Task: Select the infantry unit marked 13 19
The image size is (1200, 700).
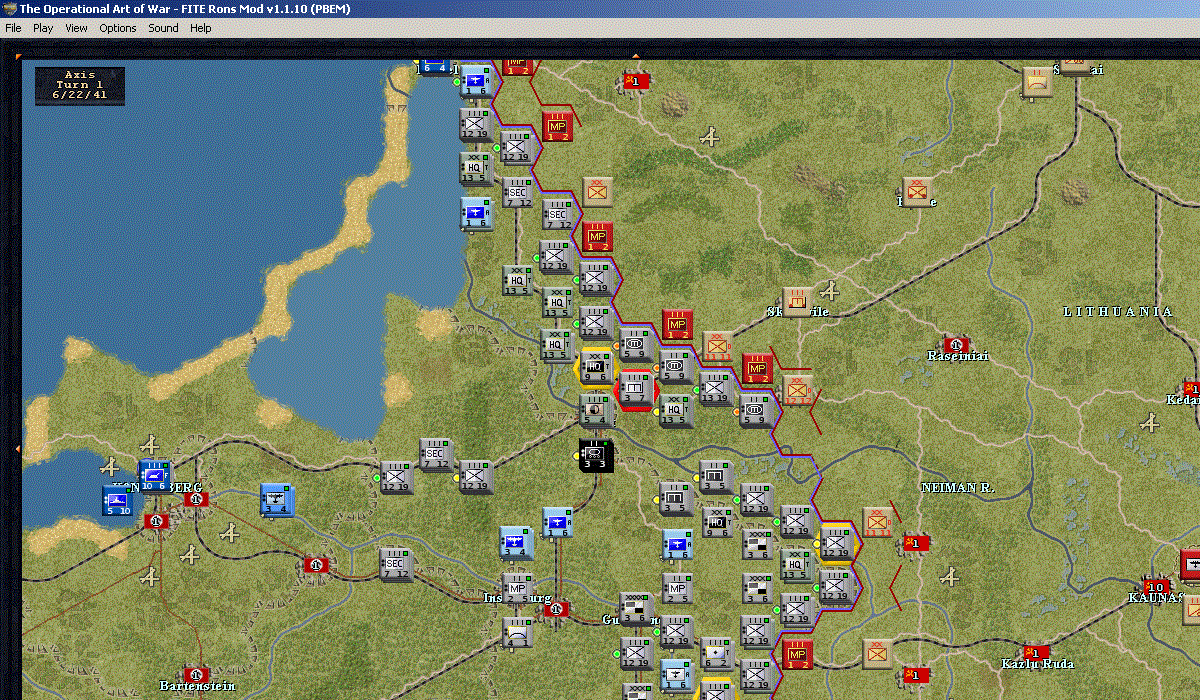Action: click(x=716, y=388)
